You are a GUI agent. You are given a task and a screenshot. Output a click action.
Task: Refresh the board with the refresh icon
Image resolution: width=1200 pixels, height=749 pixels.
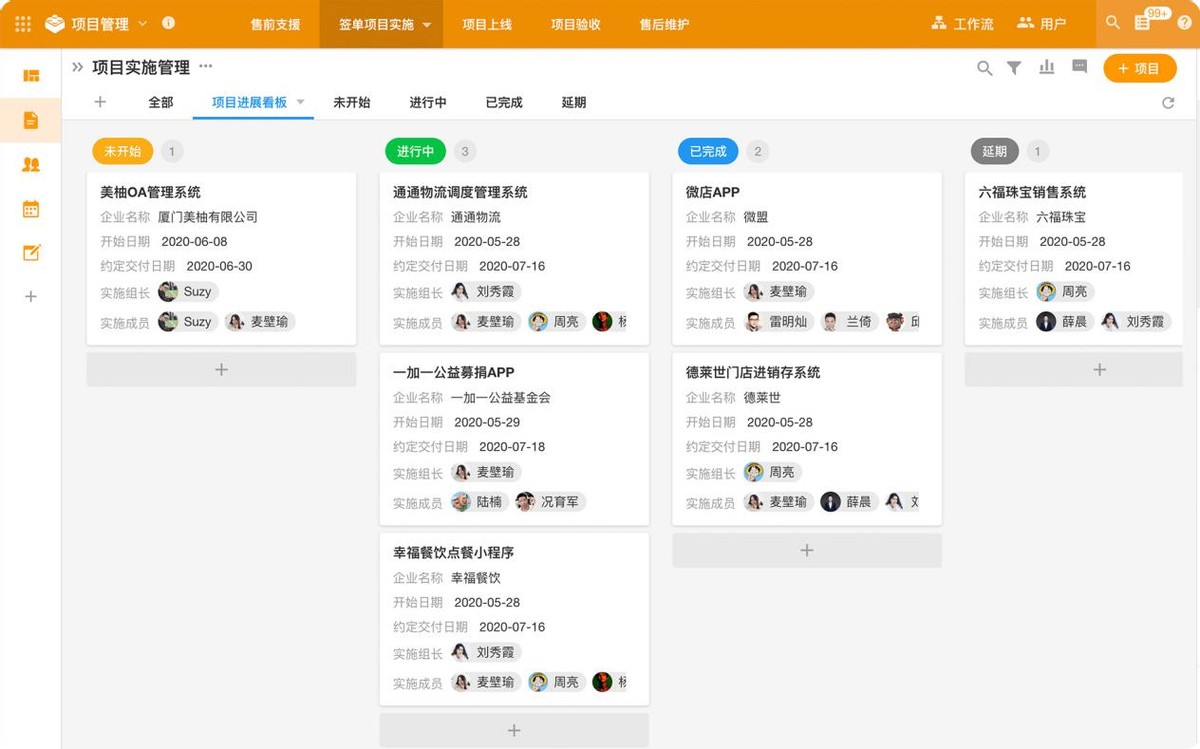point(1168,102)
